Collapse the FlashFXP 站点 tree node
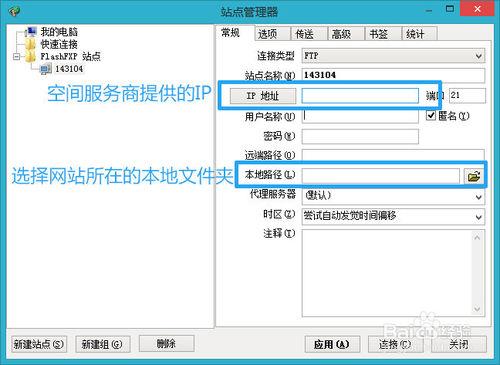The height and width of the screenshot is (365, 500). 16,57
